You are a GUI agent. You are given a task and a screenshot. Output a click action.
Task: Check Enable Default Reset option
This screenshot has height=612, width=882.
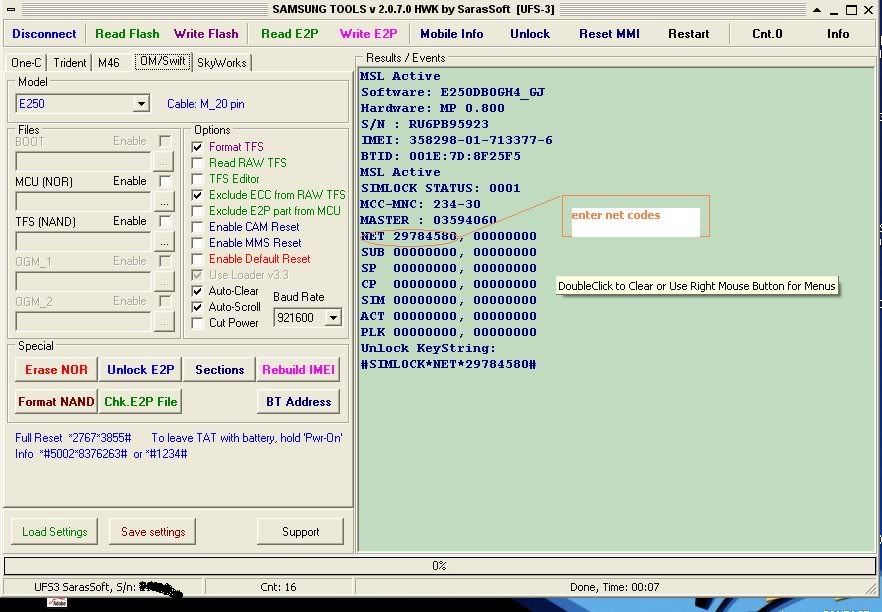point(197,259)
